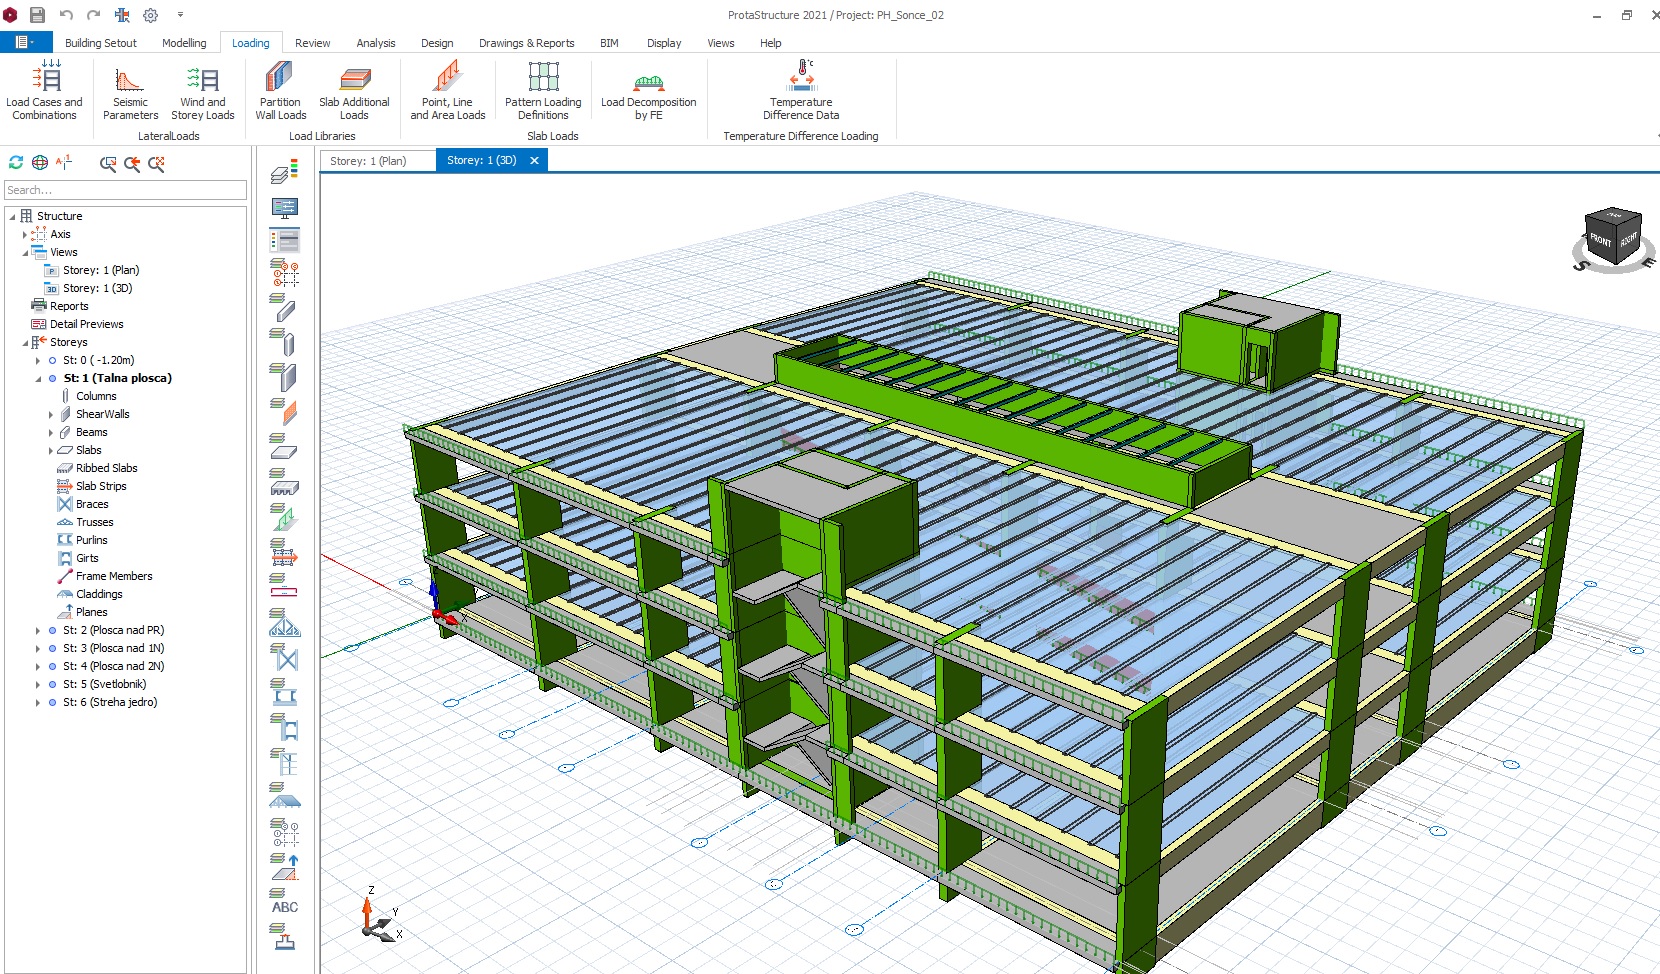Viewport: 1660px width, 974px height.
Task: Open Pattern Loading Definitions
Action: pos(543,90)
